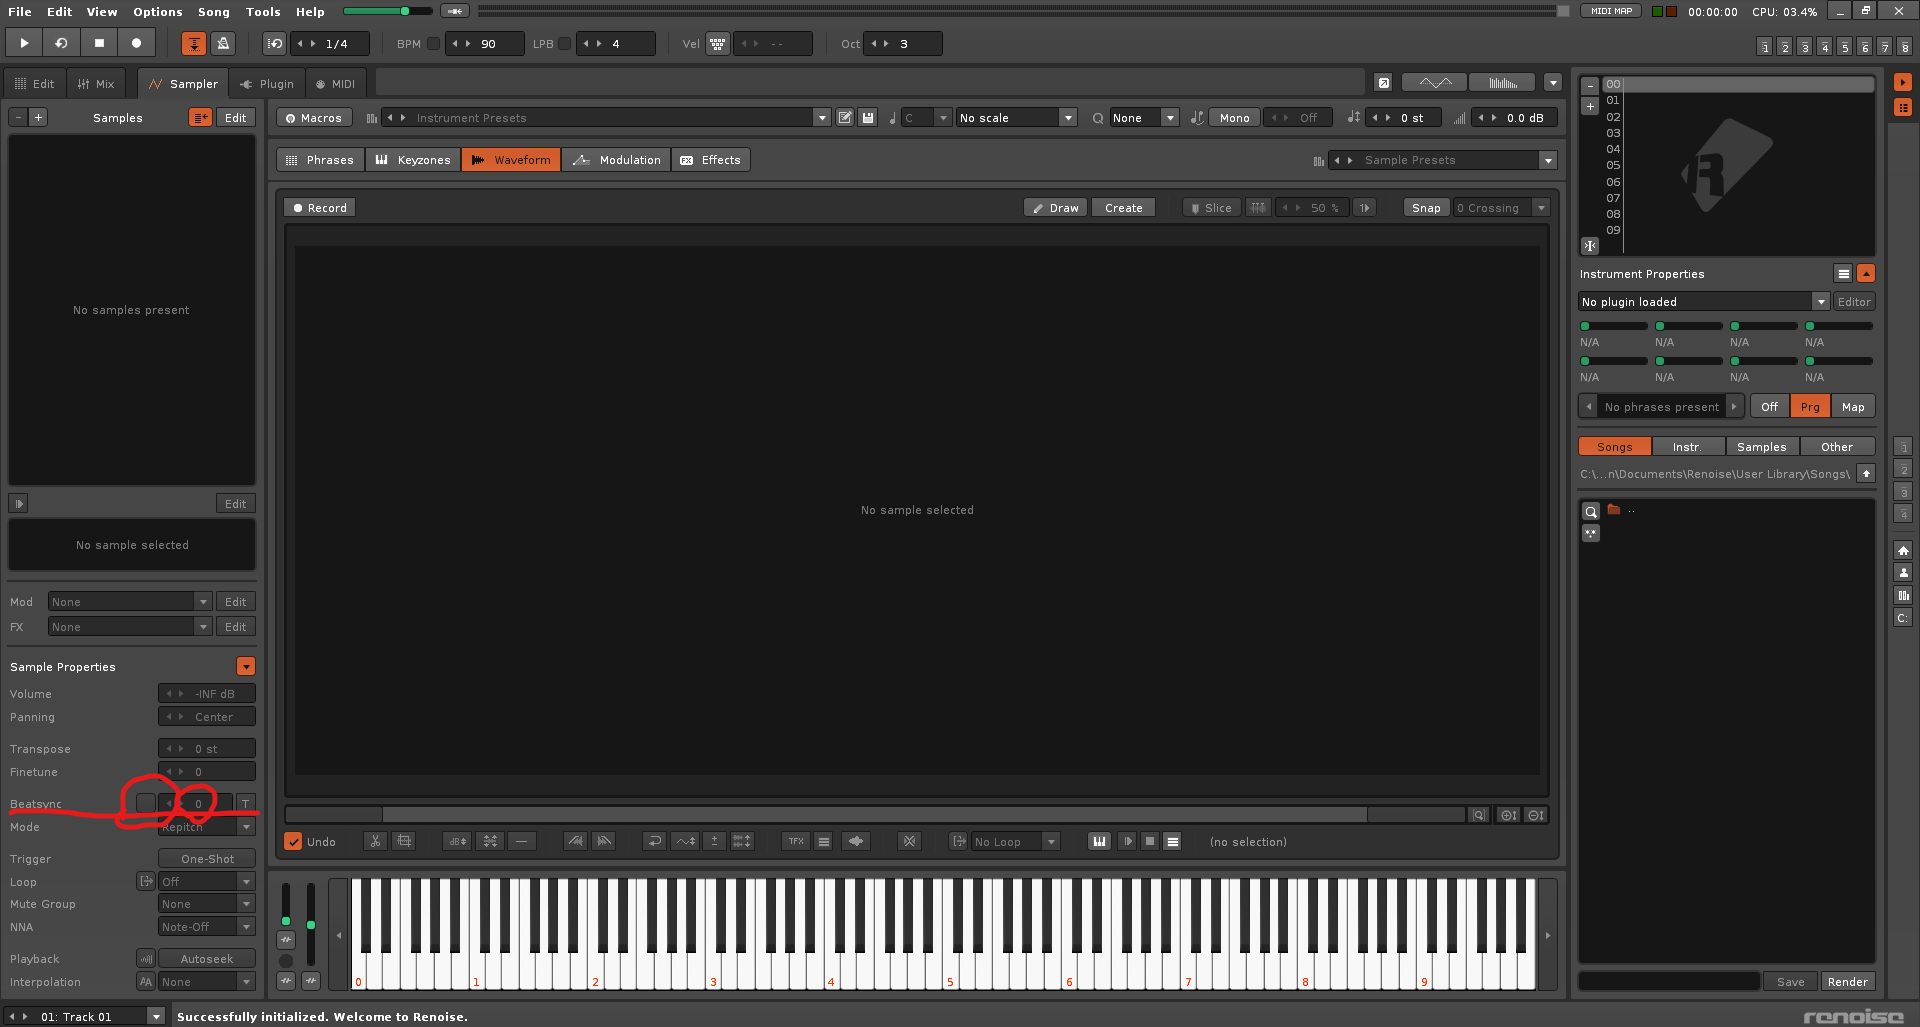The height and width of the screenshot is (1027, 1920).
Task: Click the Macros button
Action: (314, 118)
